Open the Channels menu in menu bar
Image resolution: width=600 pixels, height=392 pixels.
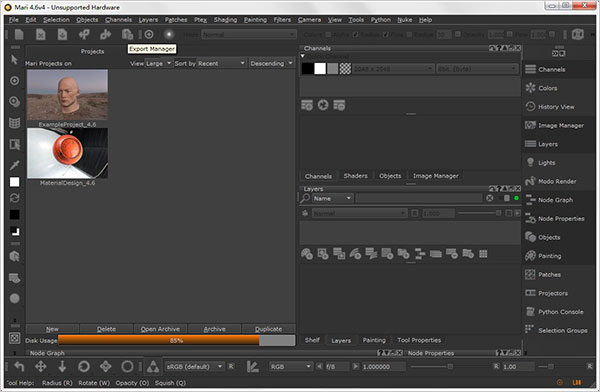119,20
